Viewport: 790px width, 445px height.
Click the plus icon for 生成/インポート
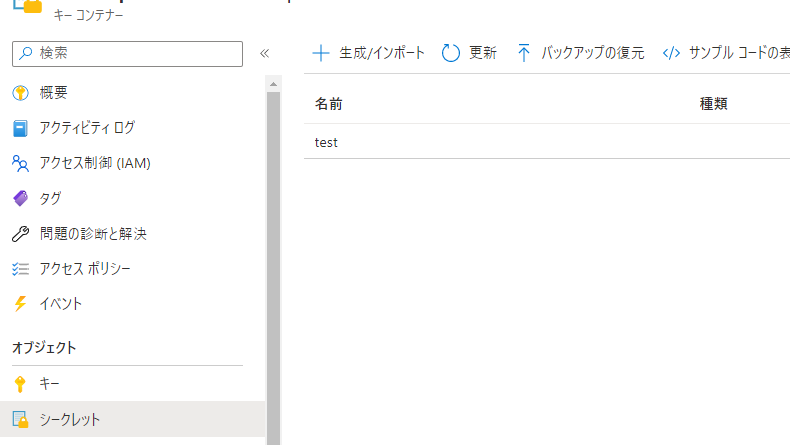(x=321, y=53)
